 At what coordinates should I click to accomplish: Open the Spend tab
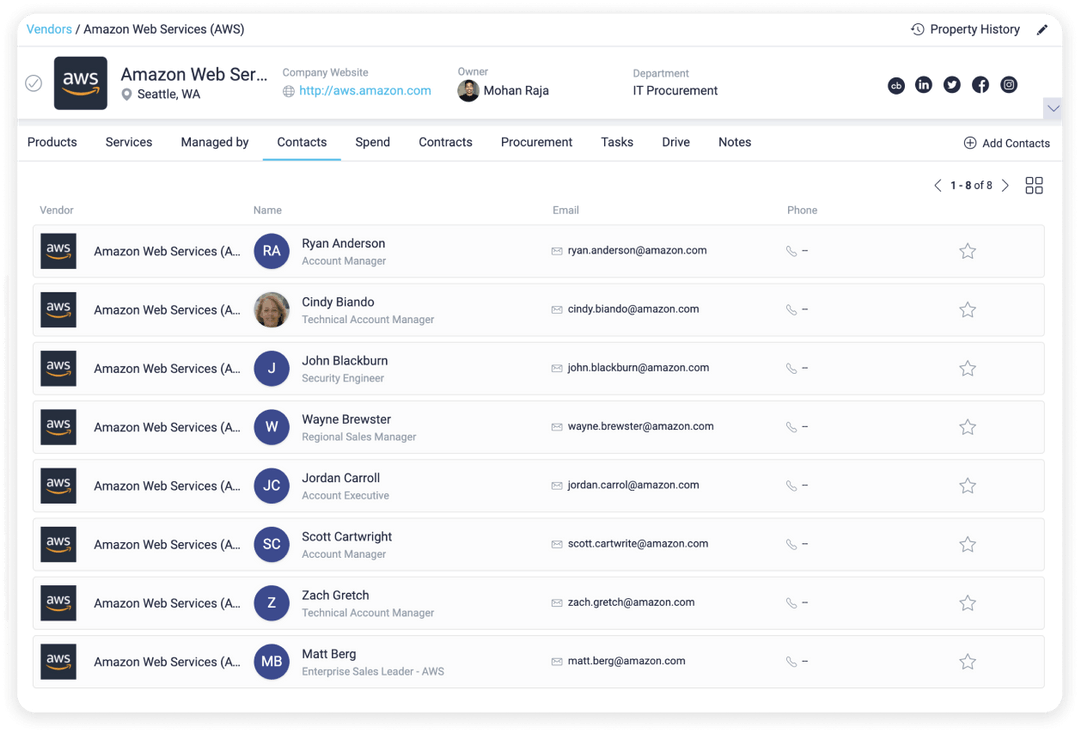(x=373, y=143)
